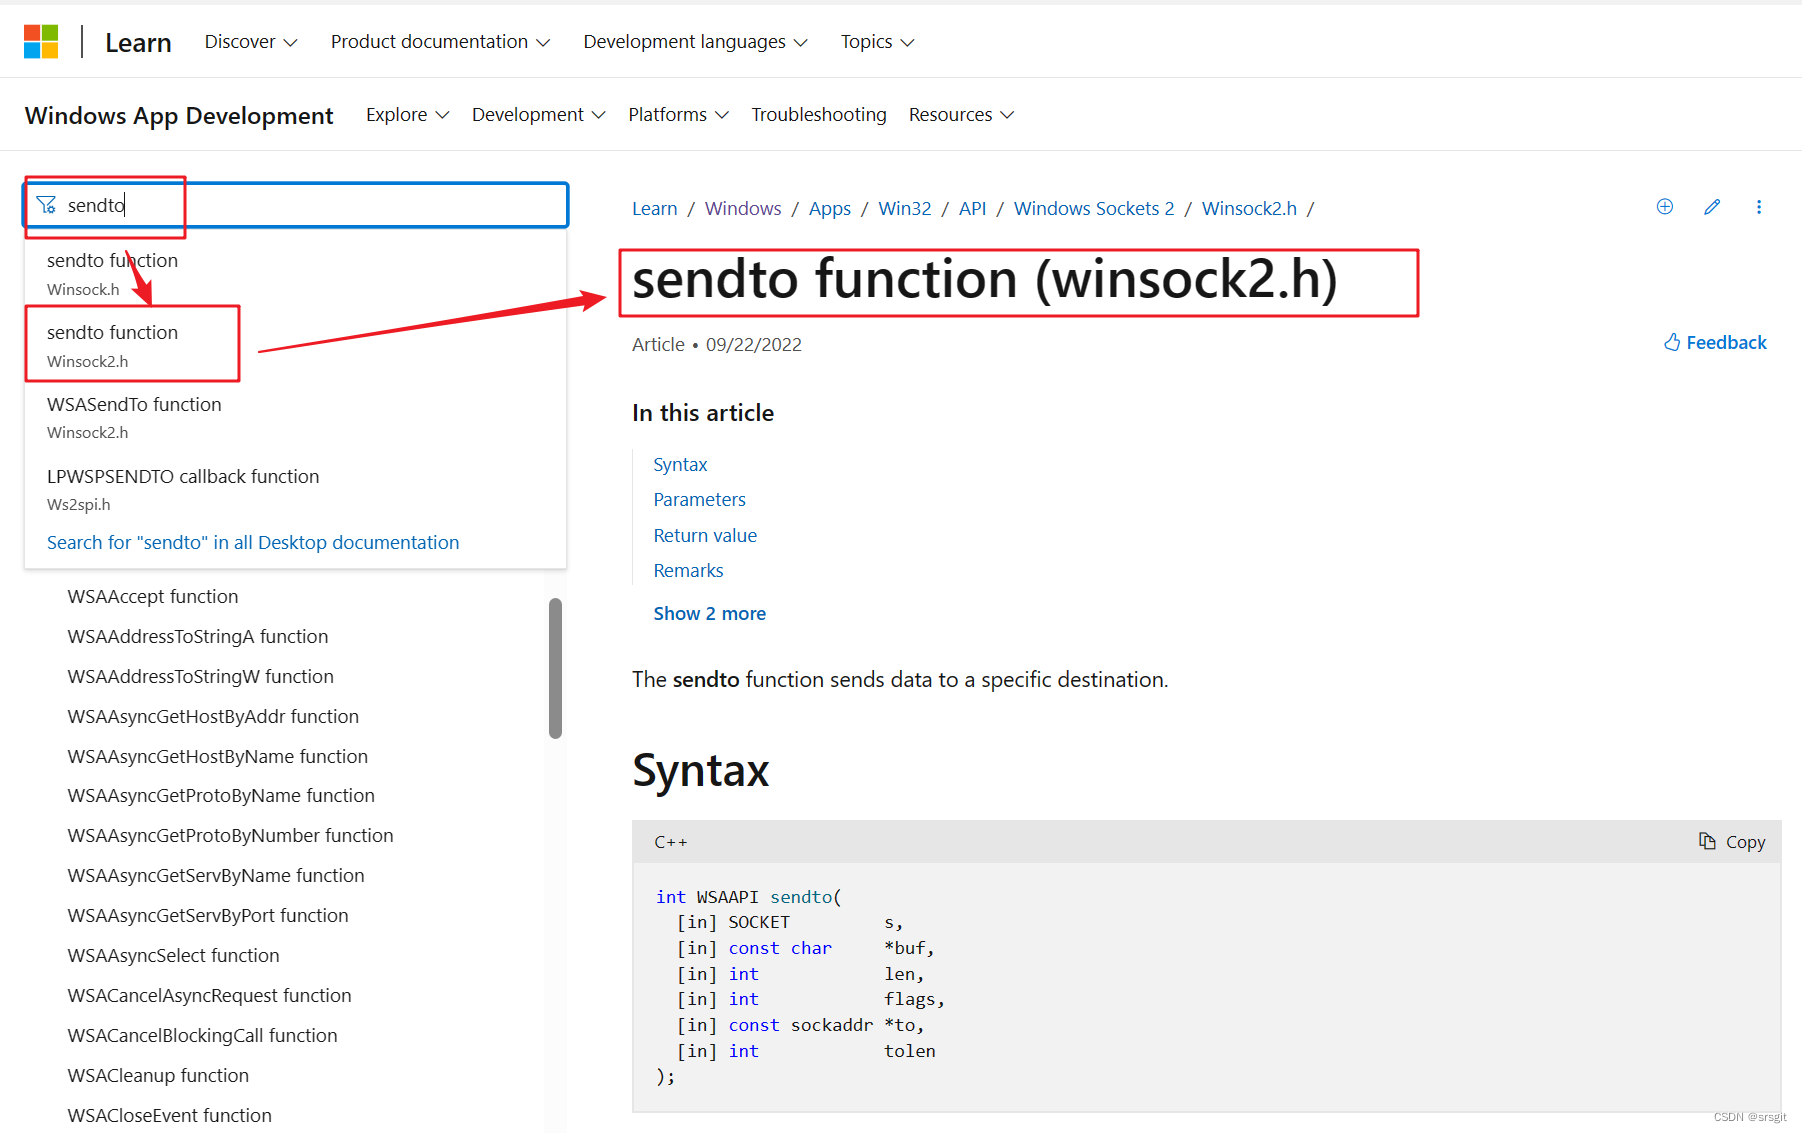Open WSACancelBlockingCall function entry
The image size is (1802, 1133).
(203, 1036)
